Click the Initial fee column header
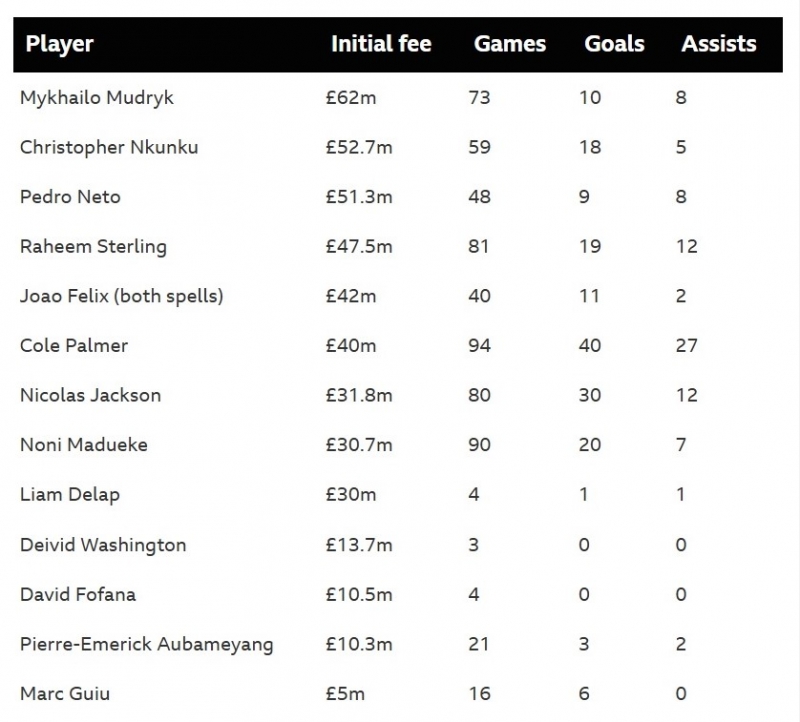 381,44
